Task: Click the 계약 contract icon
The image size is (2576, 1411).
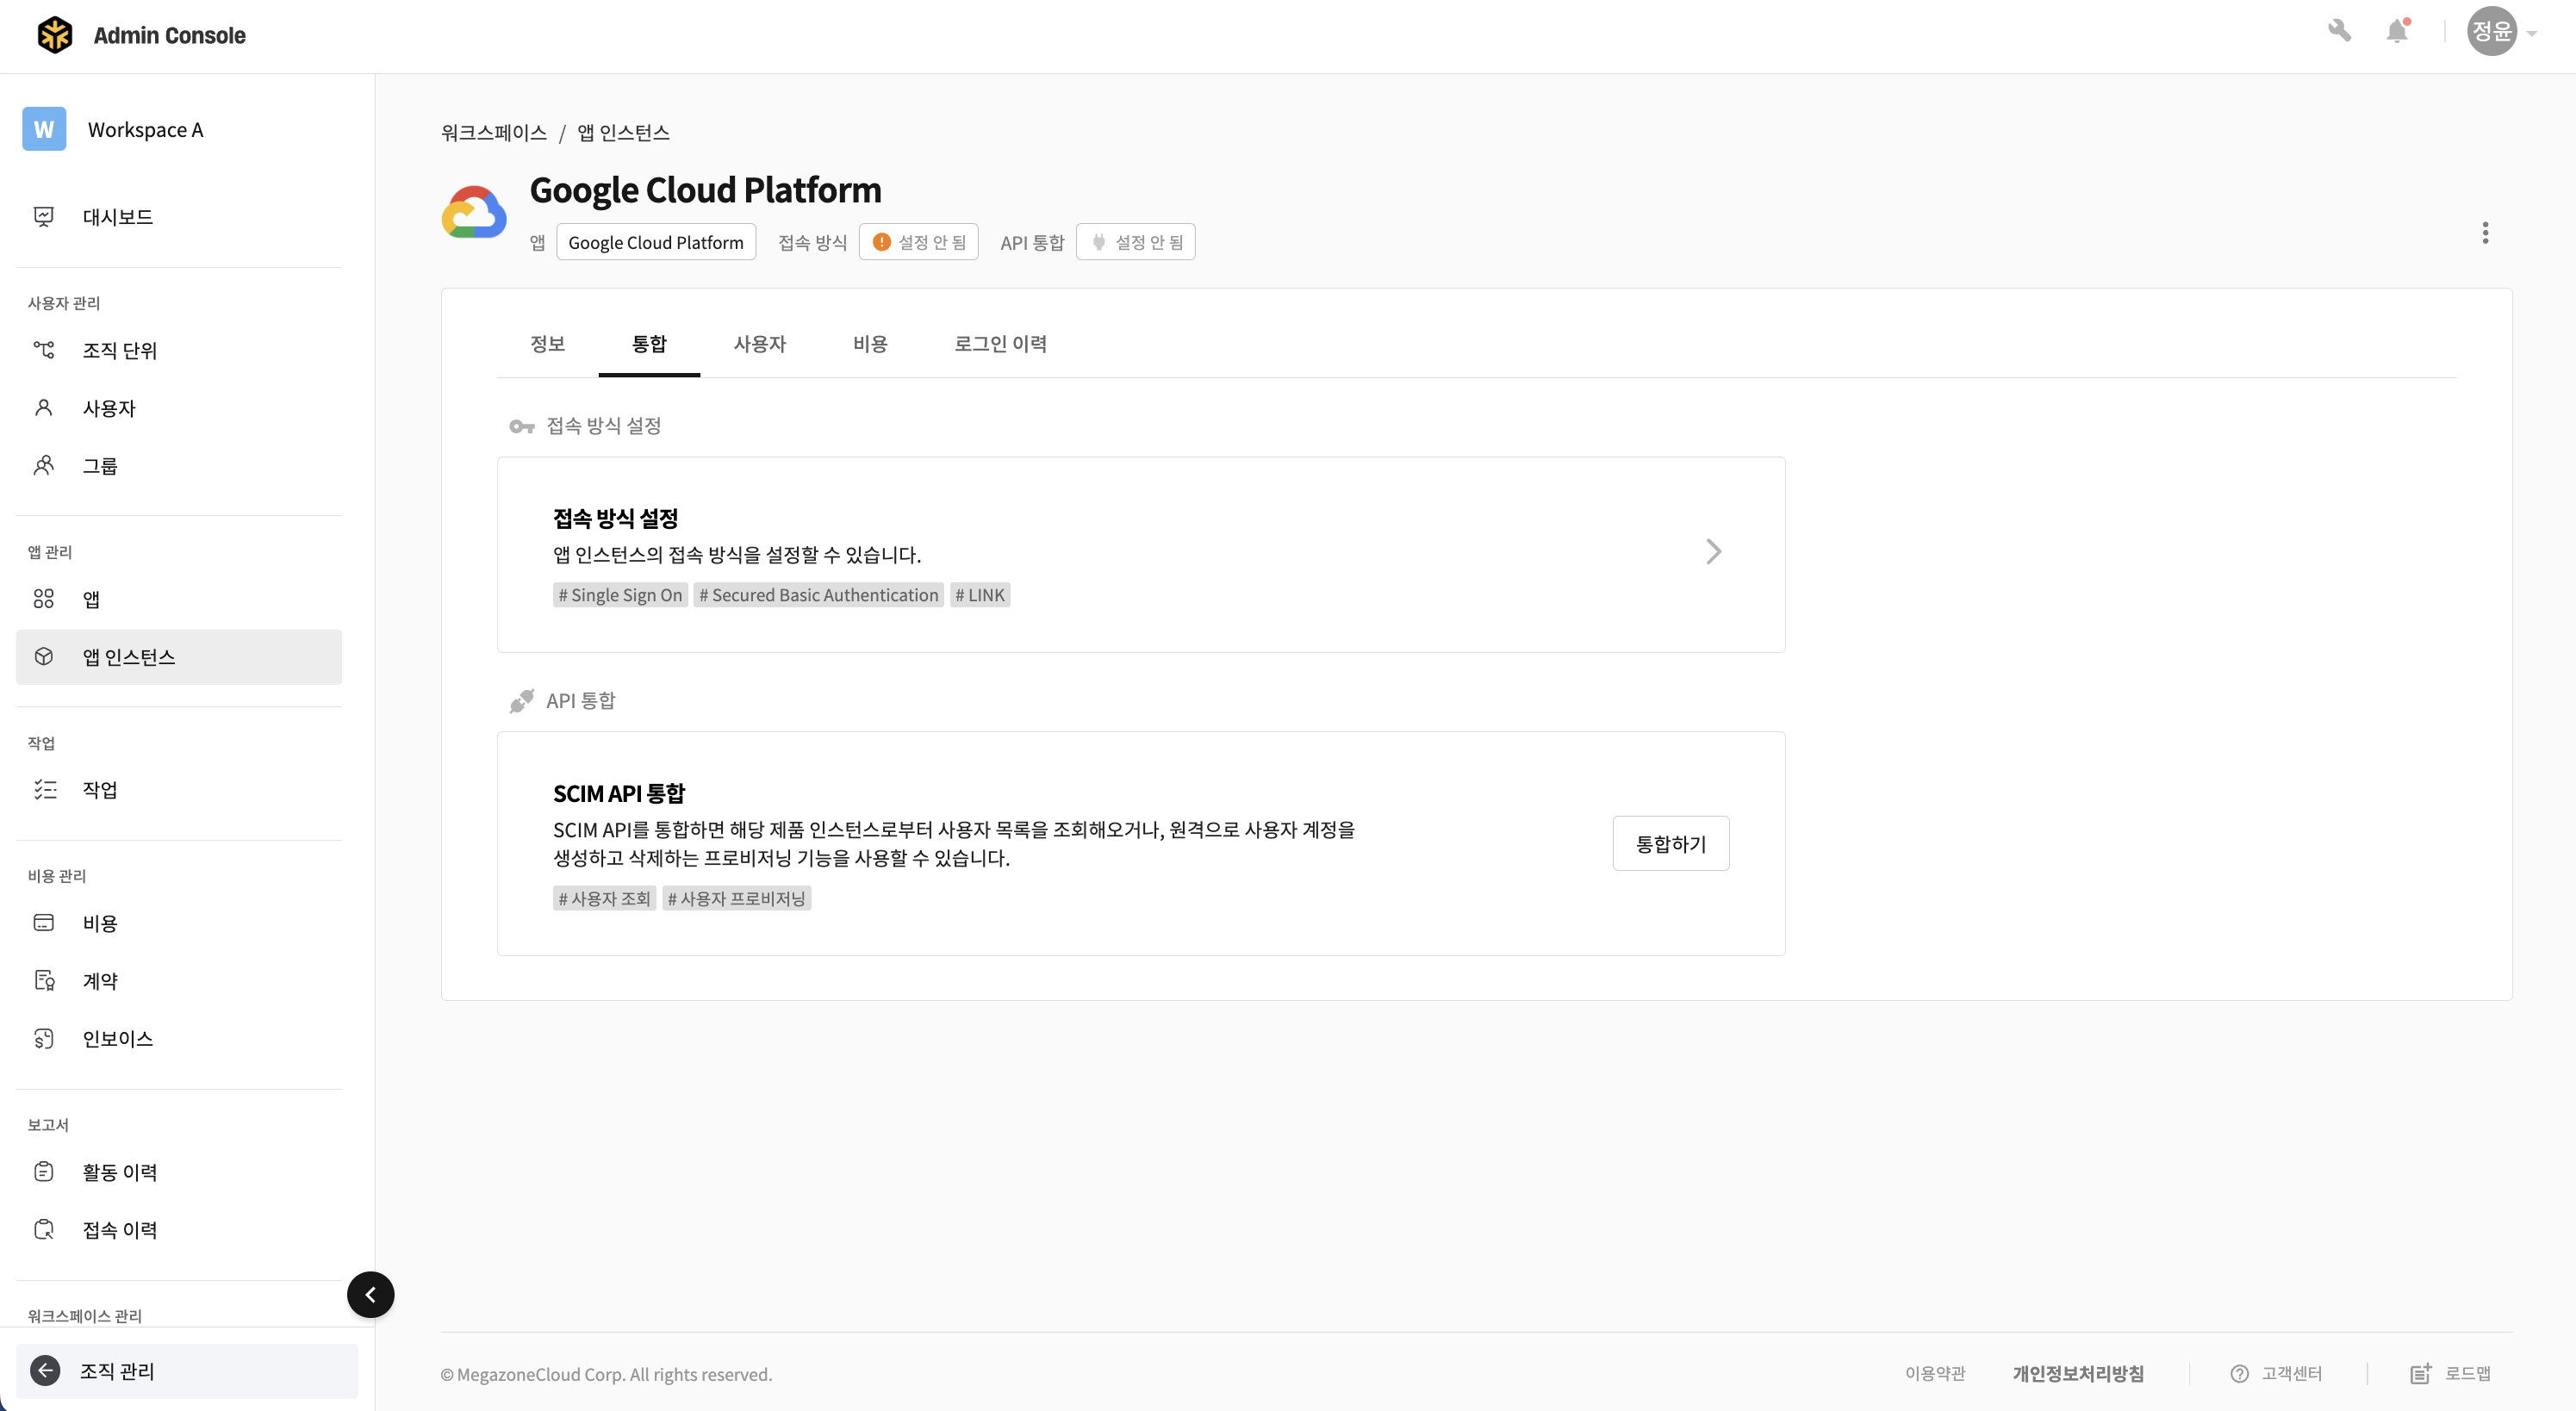Action: click(x=44, y=981)
